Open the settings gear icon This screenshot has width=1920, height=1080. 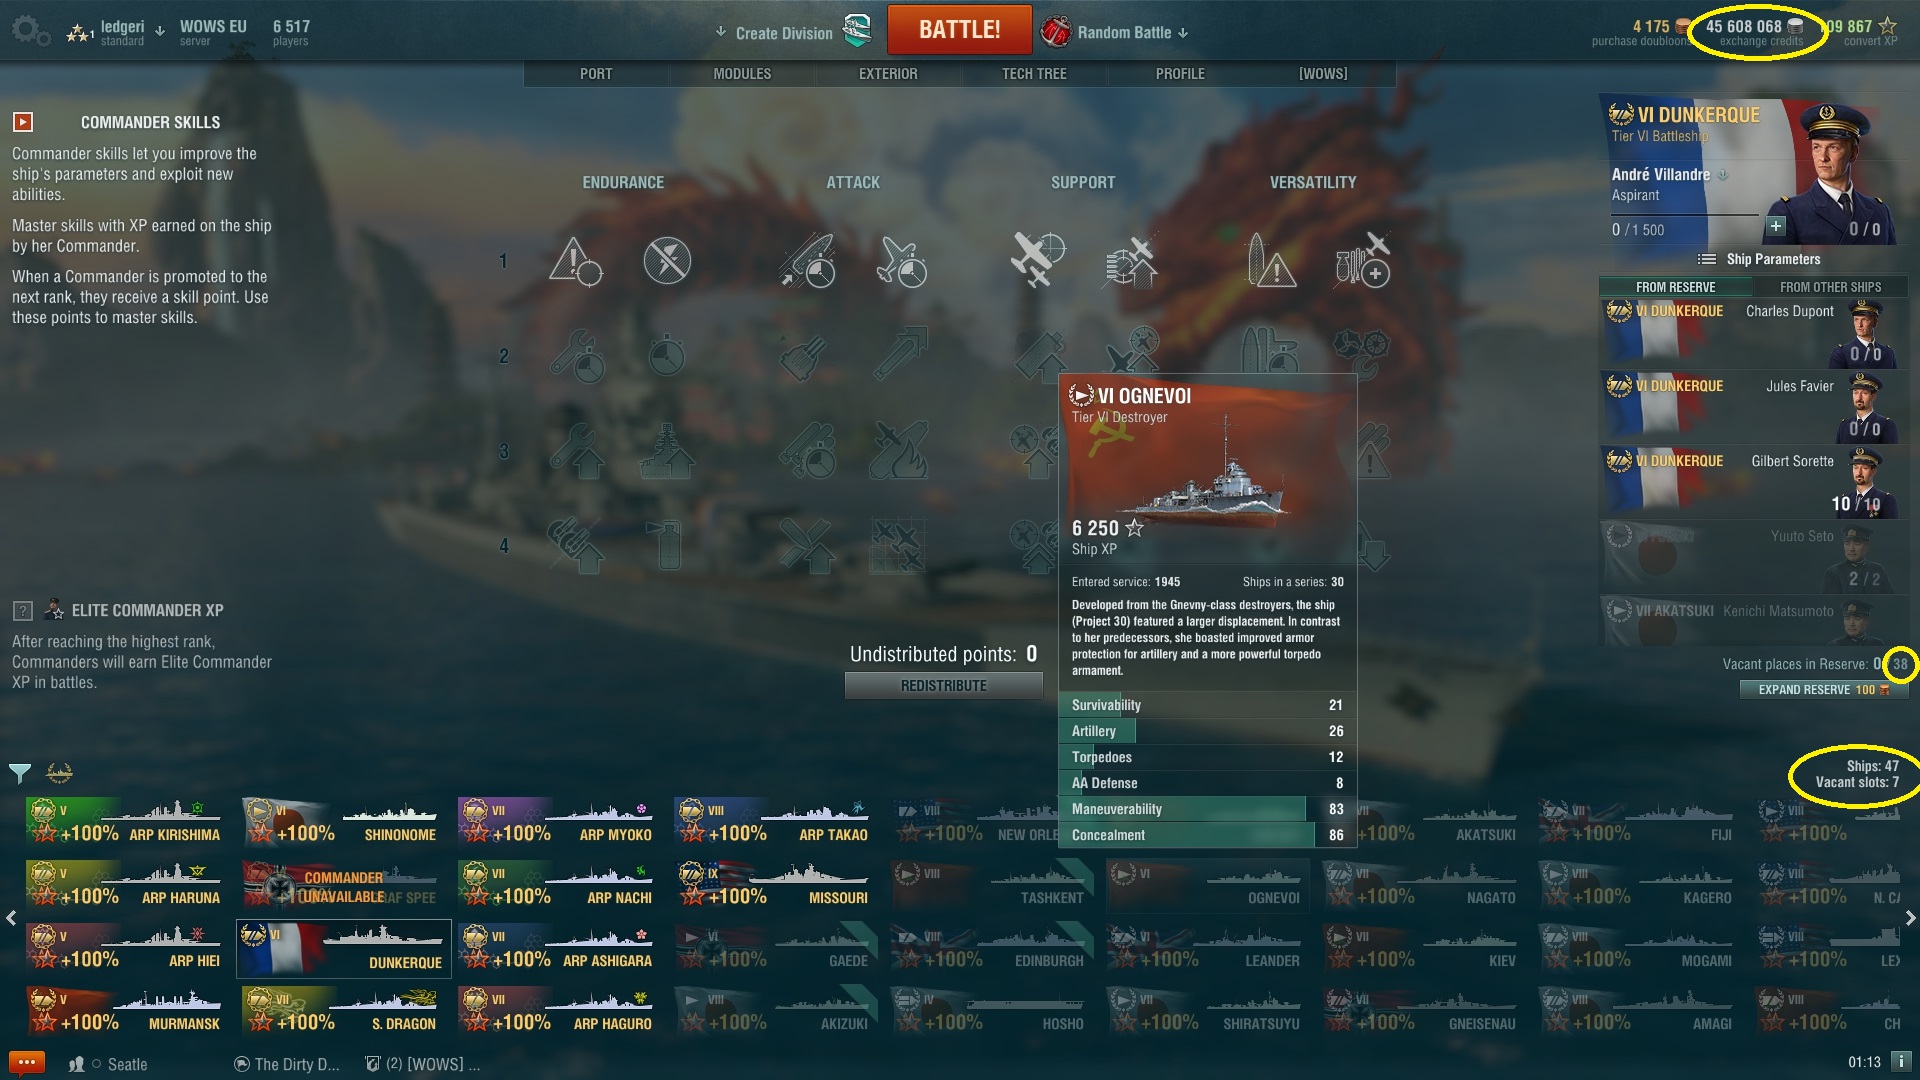pyautogui.click(x=30, y=31)
